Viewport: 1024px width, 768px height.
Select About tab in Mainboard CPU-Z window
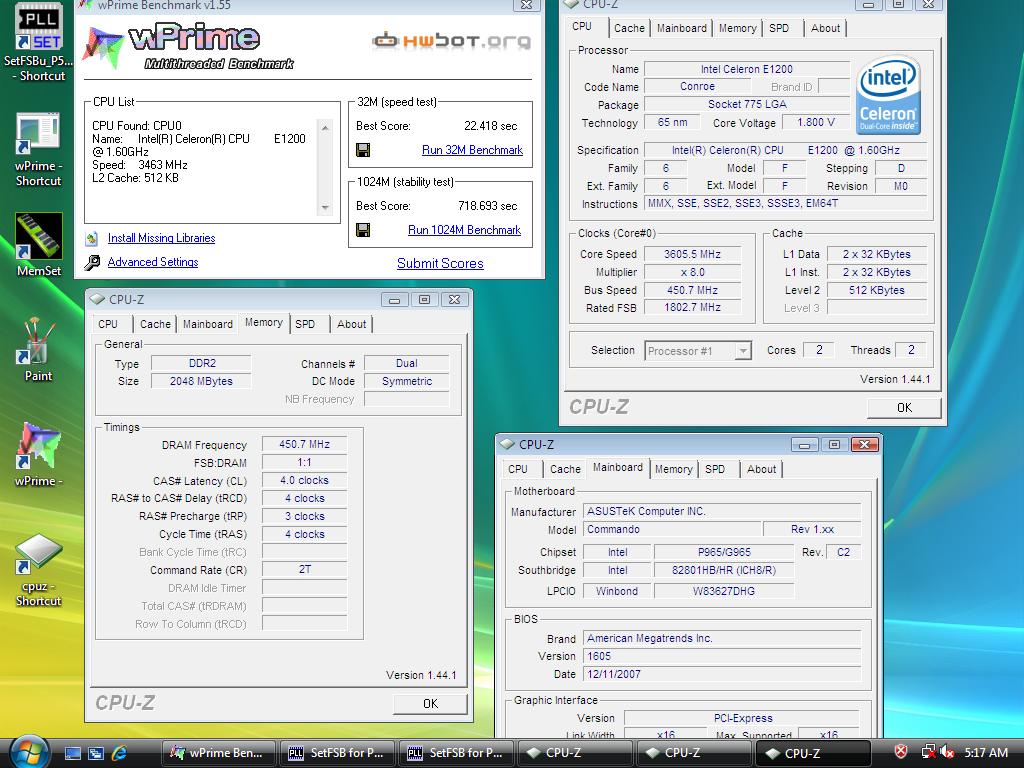761,469
